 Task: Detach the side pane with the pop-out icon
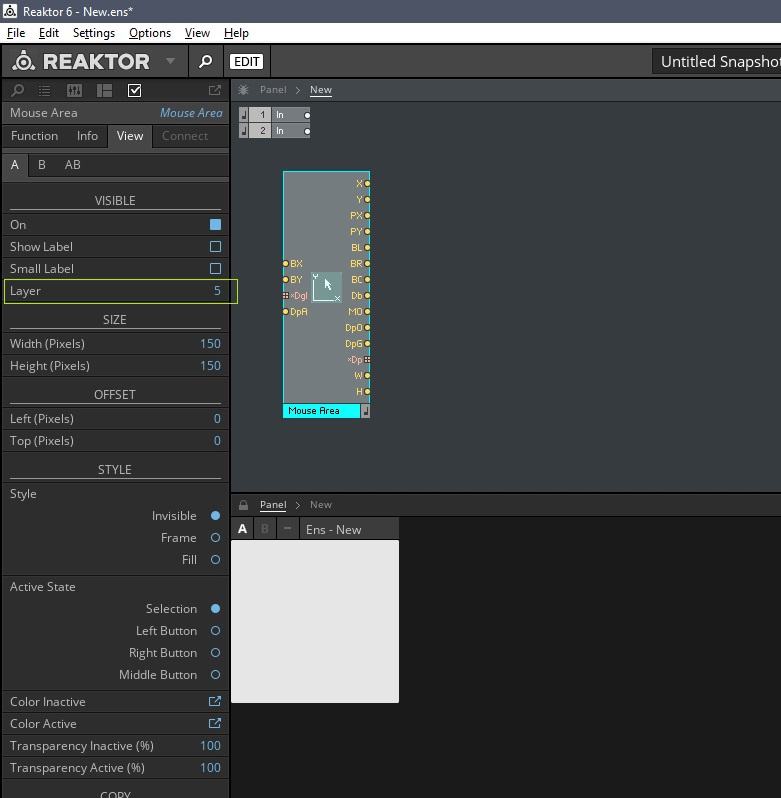tap(215, 90)
